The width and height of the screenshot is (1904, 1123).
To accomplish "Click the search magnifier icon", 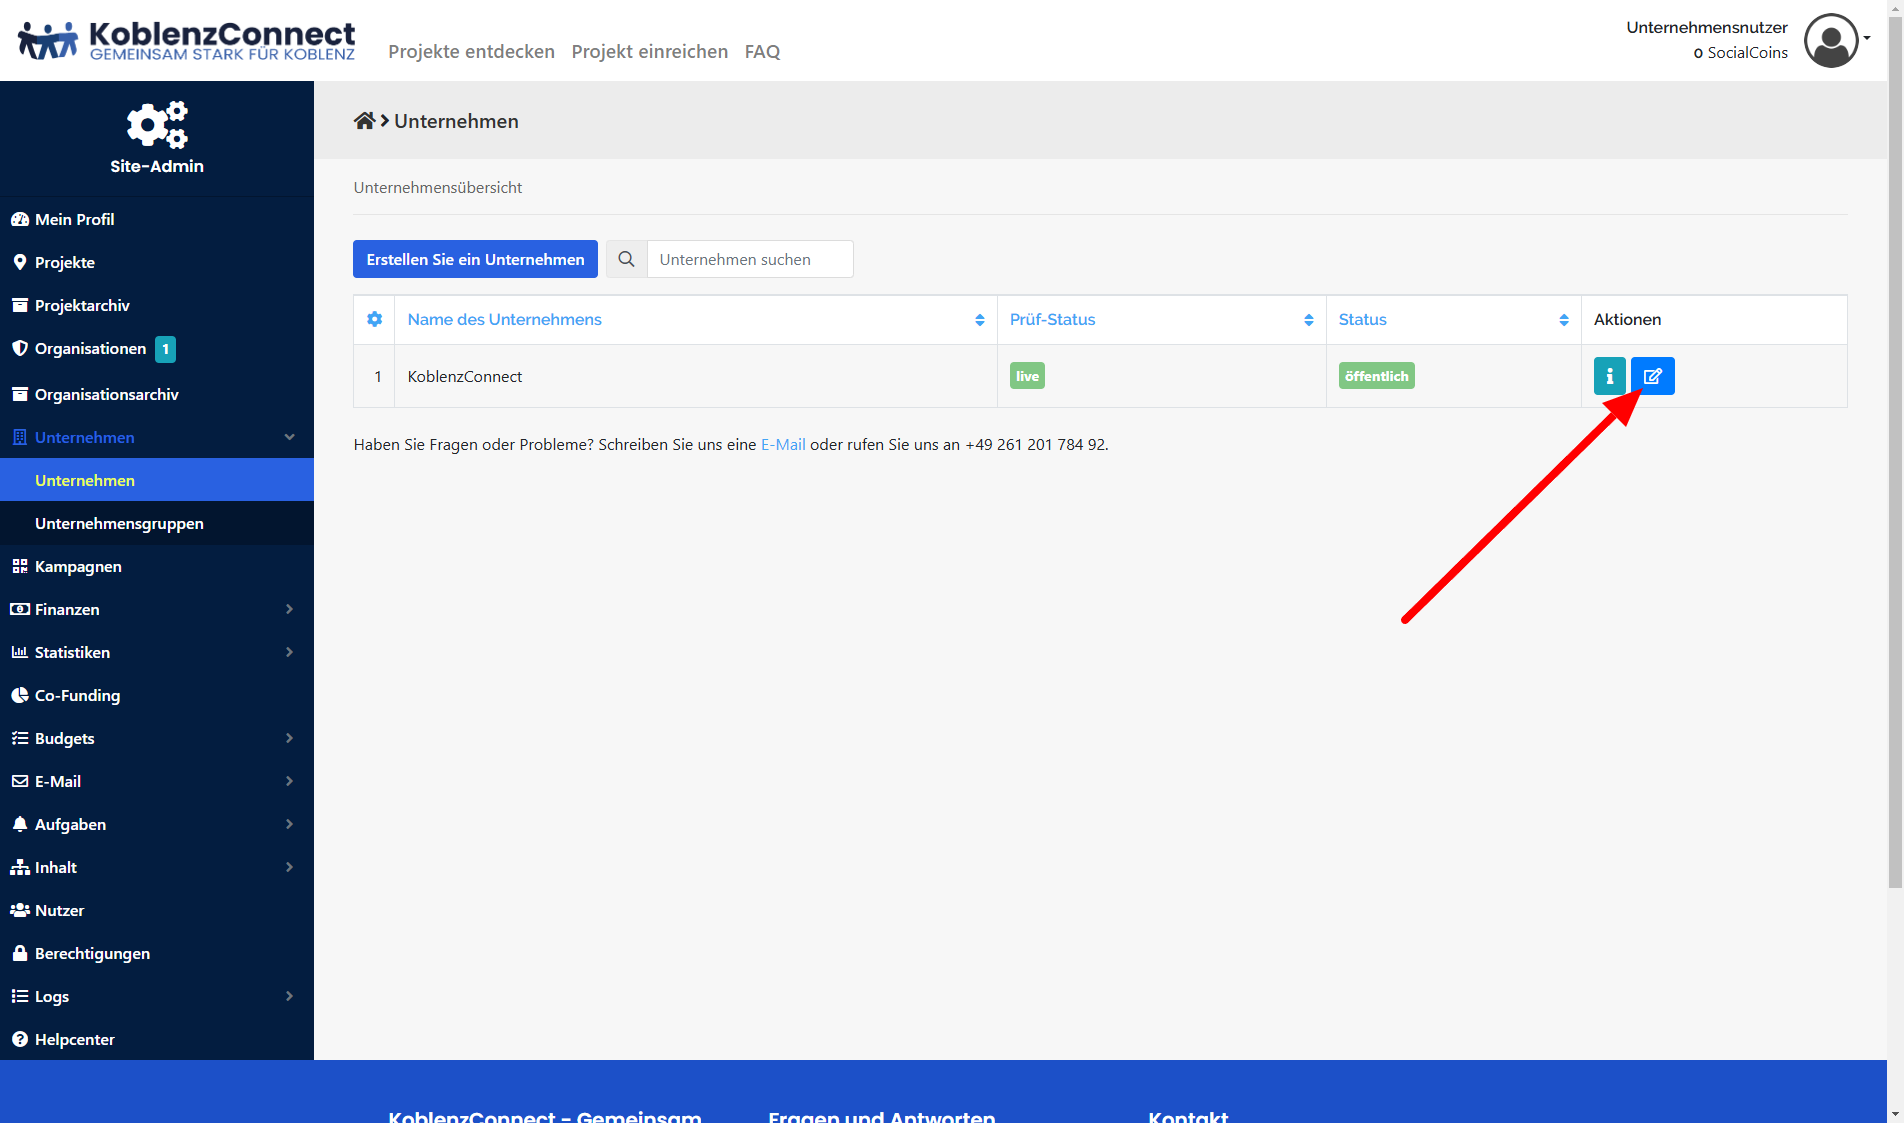I will tap(626, 259).
